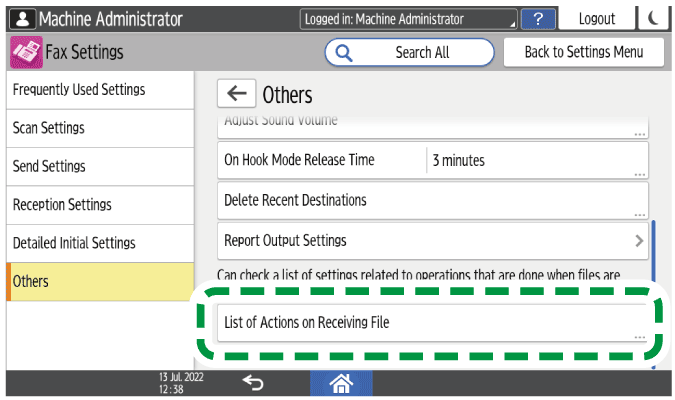Switch to Scan Settings category

(x=100, y=128)
